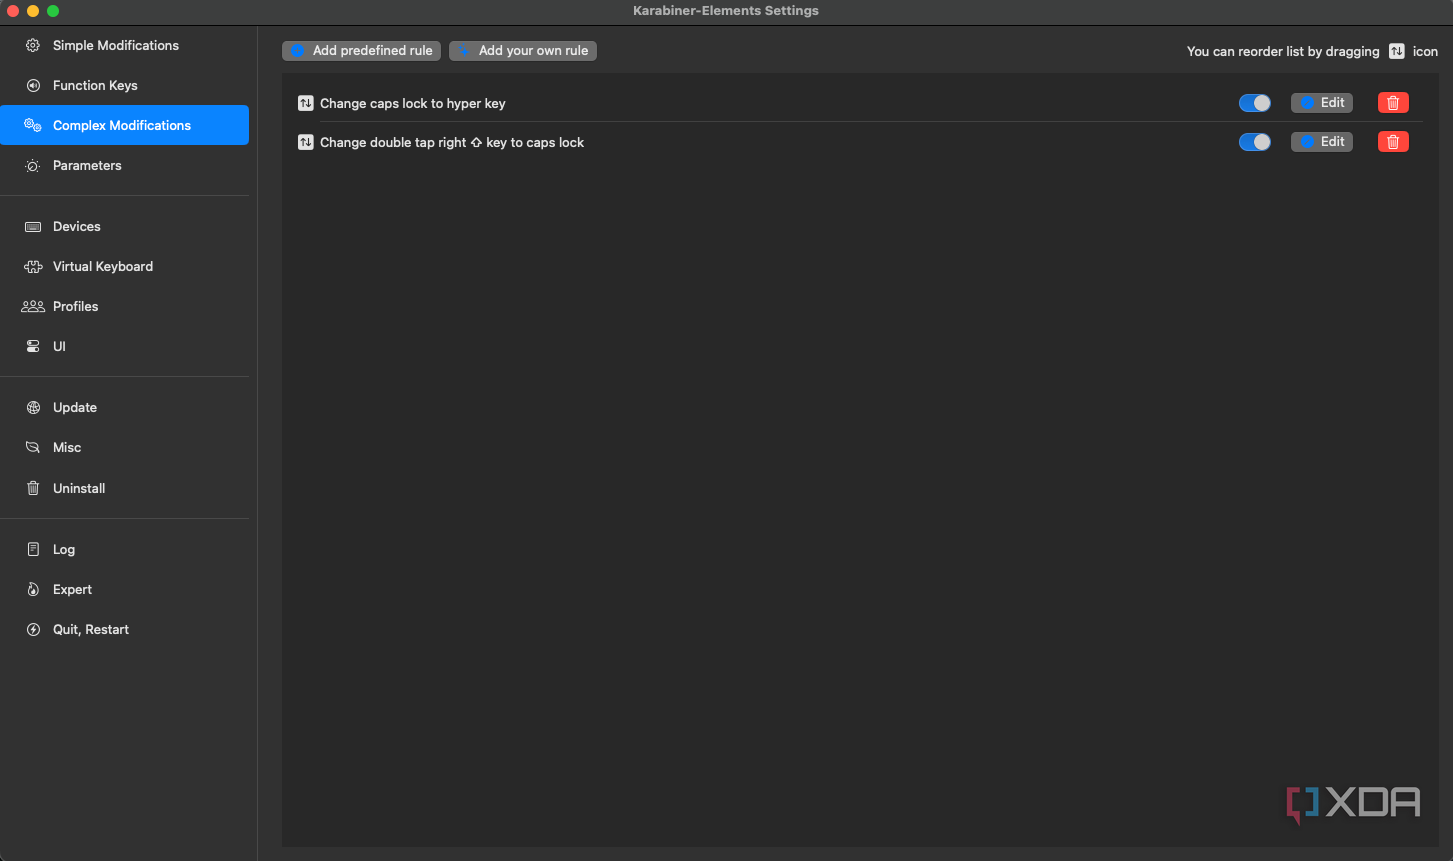Click the Function Keys speaker icon
The width and height of the screenshot is (1453, 861).
(33, 85)
